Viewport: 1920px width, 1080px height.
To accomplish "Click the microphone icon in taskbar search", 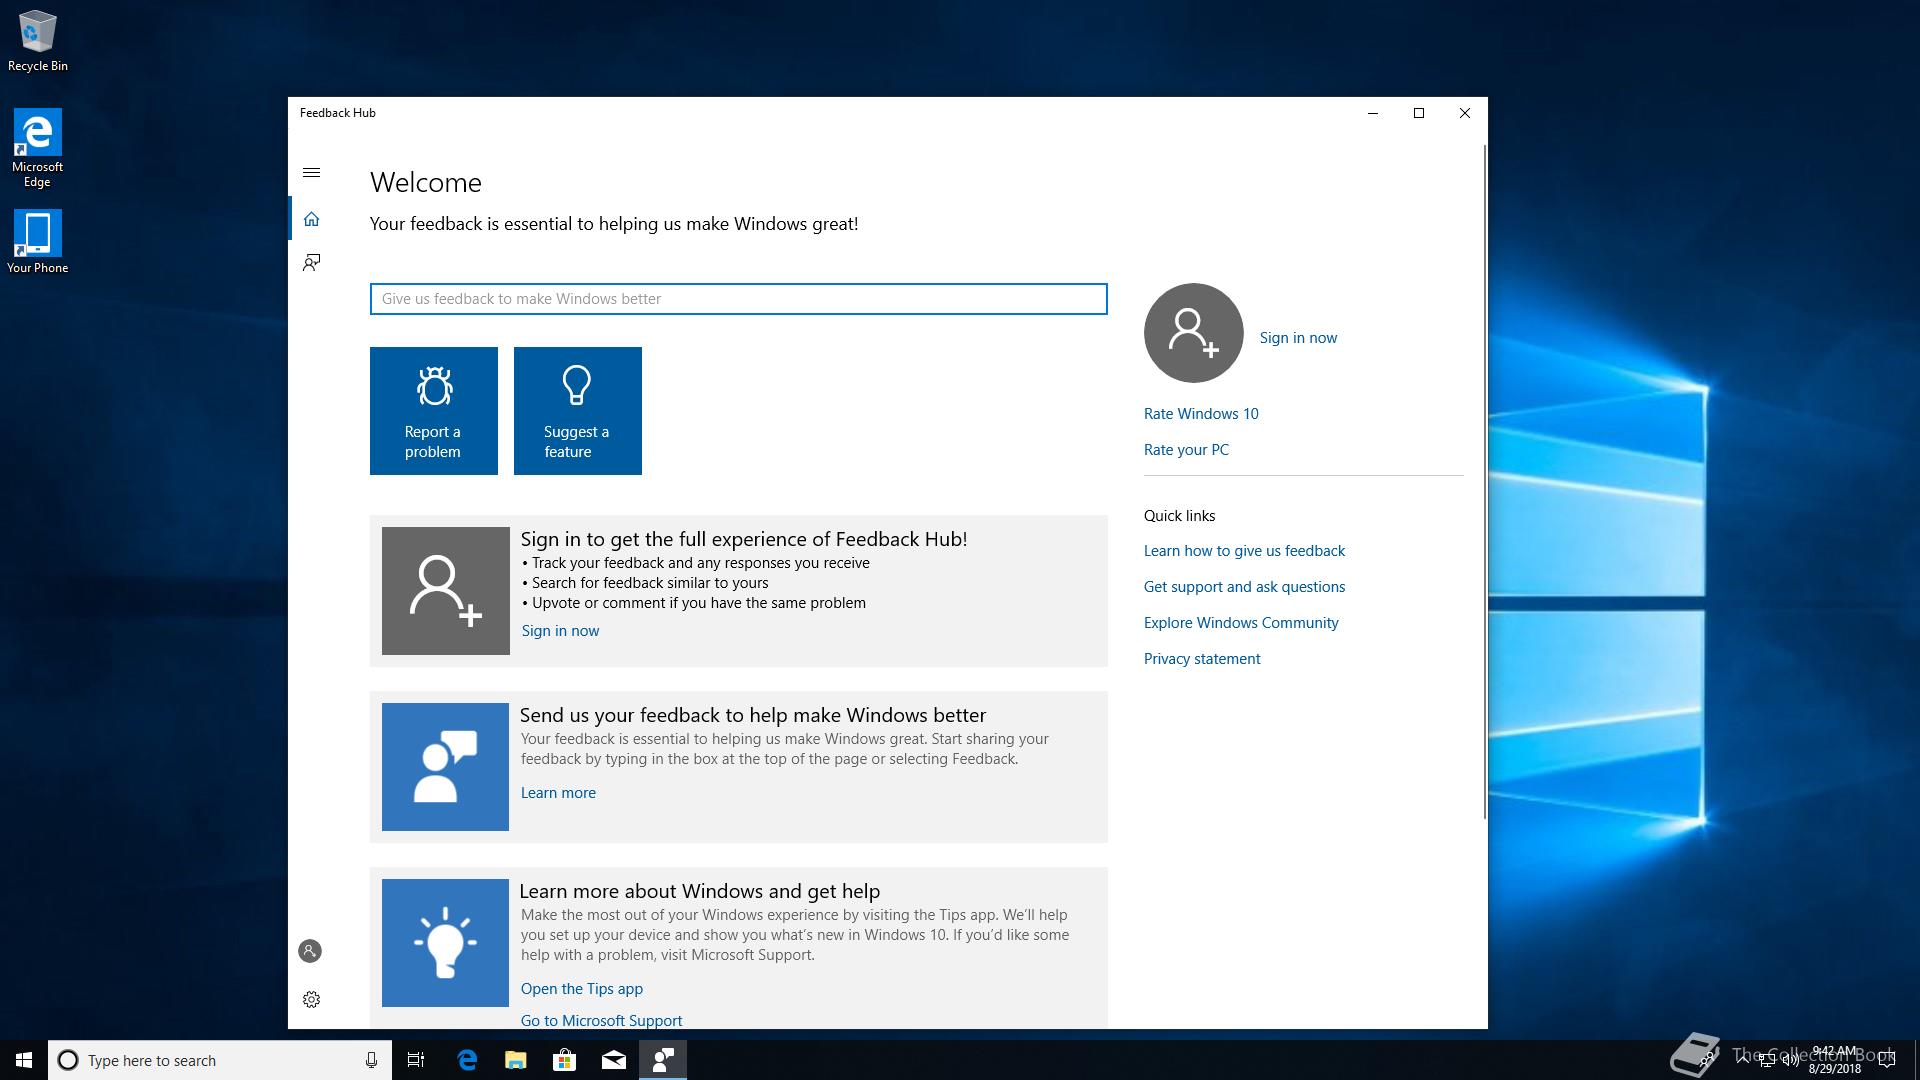I will 371,1060.
